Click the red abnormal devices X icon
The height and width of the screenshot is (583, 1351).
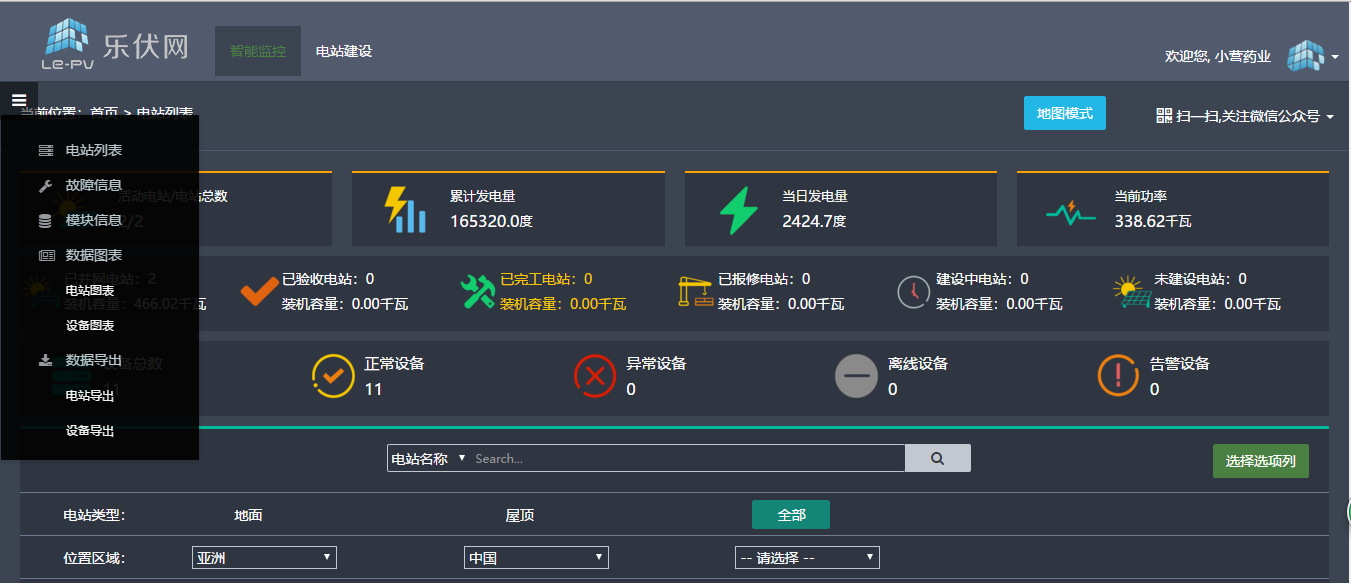(x=595, y=376)
